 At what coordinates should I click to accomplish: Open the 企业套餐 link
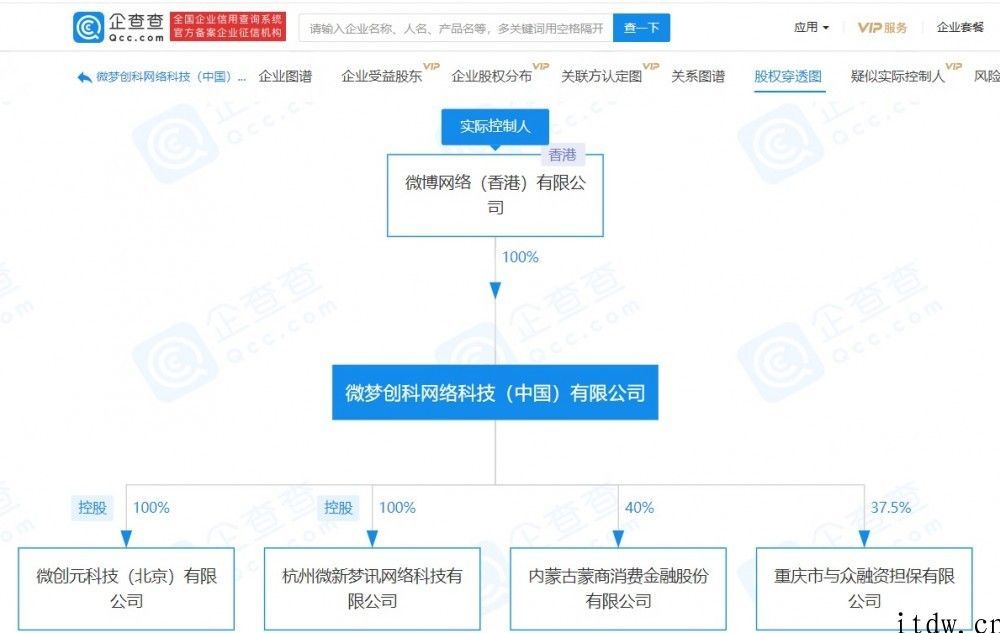[958, 27]
